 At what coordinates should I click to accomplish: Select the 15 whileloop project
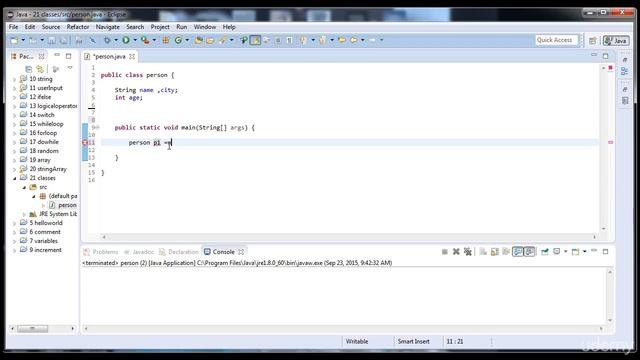(42, 124)
